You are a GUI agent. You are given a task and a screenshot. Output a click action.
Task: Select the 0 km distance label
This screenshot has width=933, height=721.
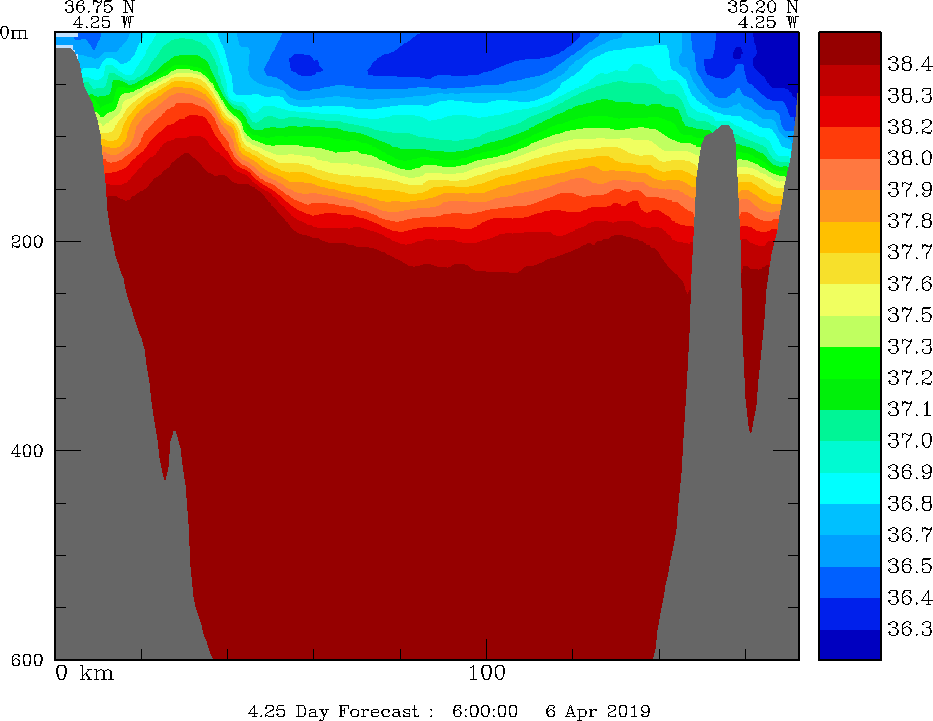coord(85,673)
